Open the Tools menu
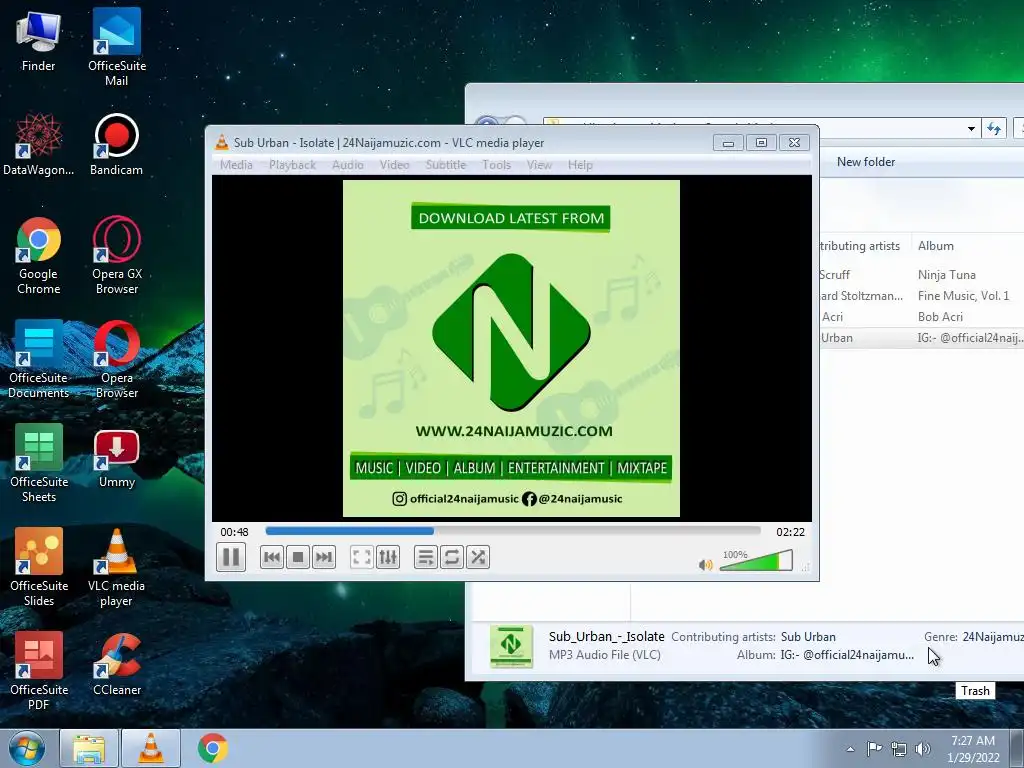Screen dimensions: 1024x768 point(496,165)
